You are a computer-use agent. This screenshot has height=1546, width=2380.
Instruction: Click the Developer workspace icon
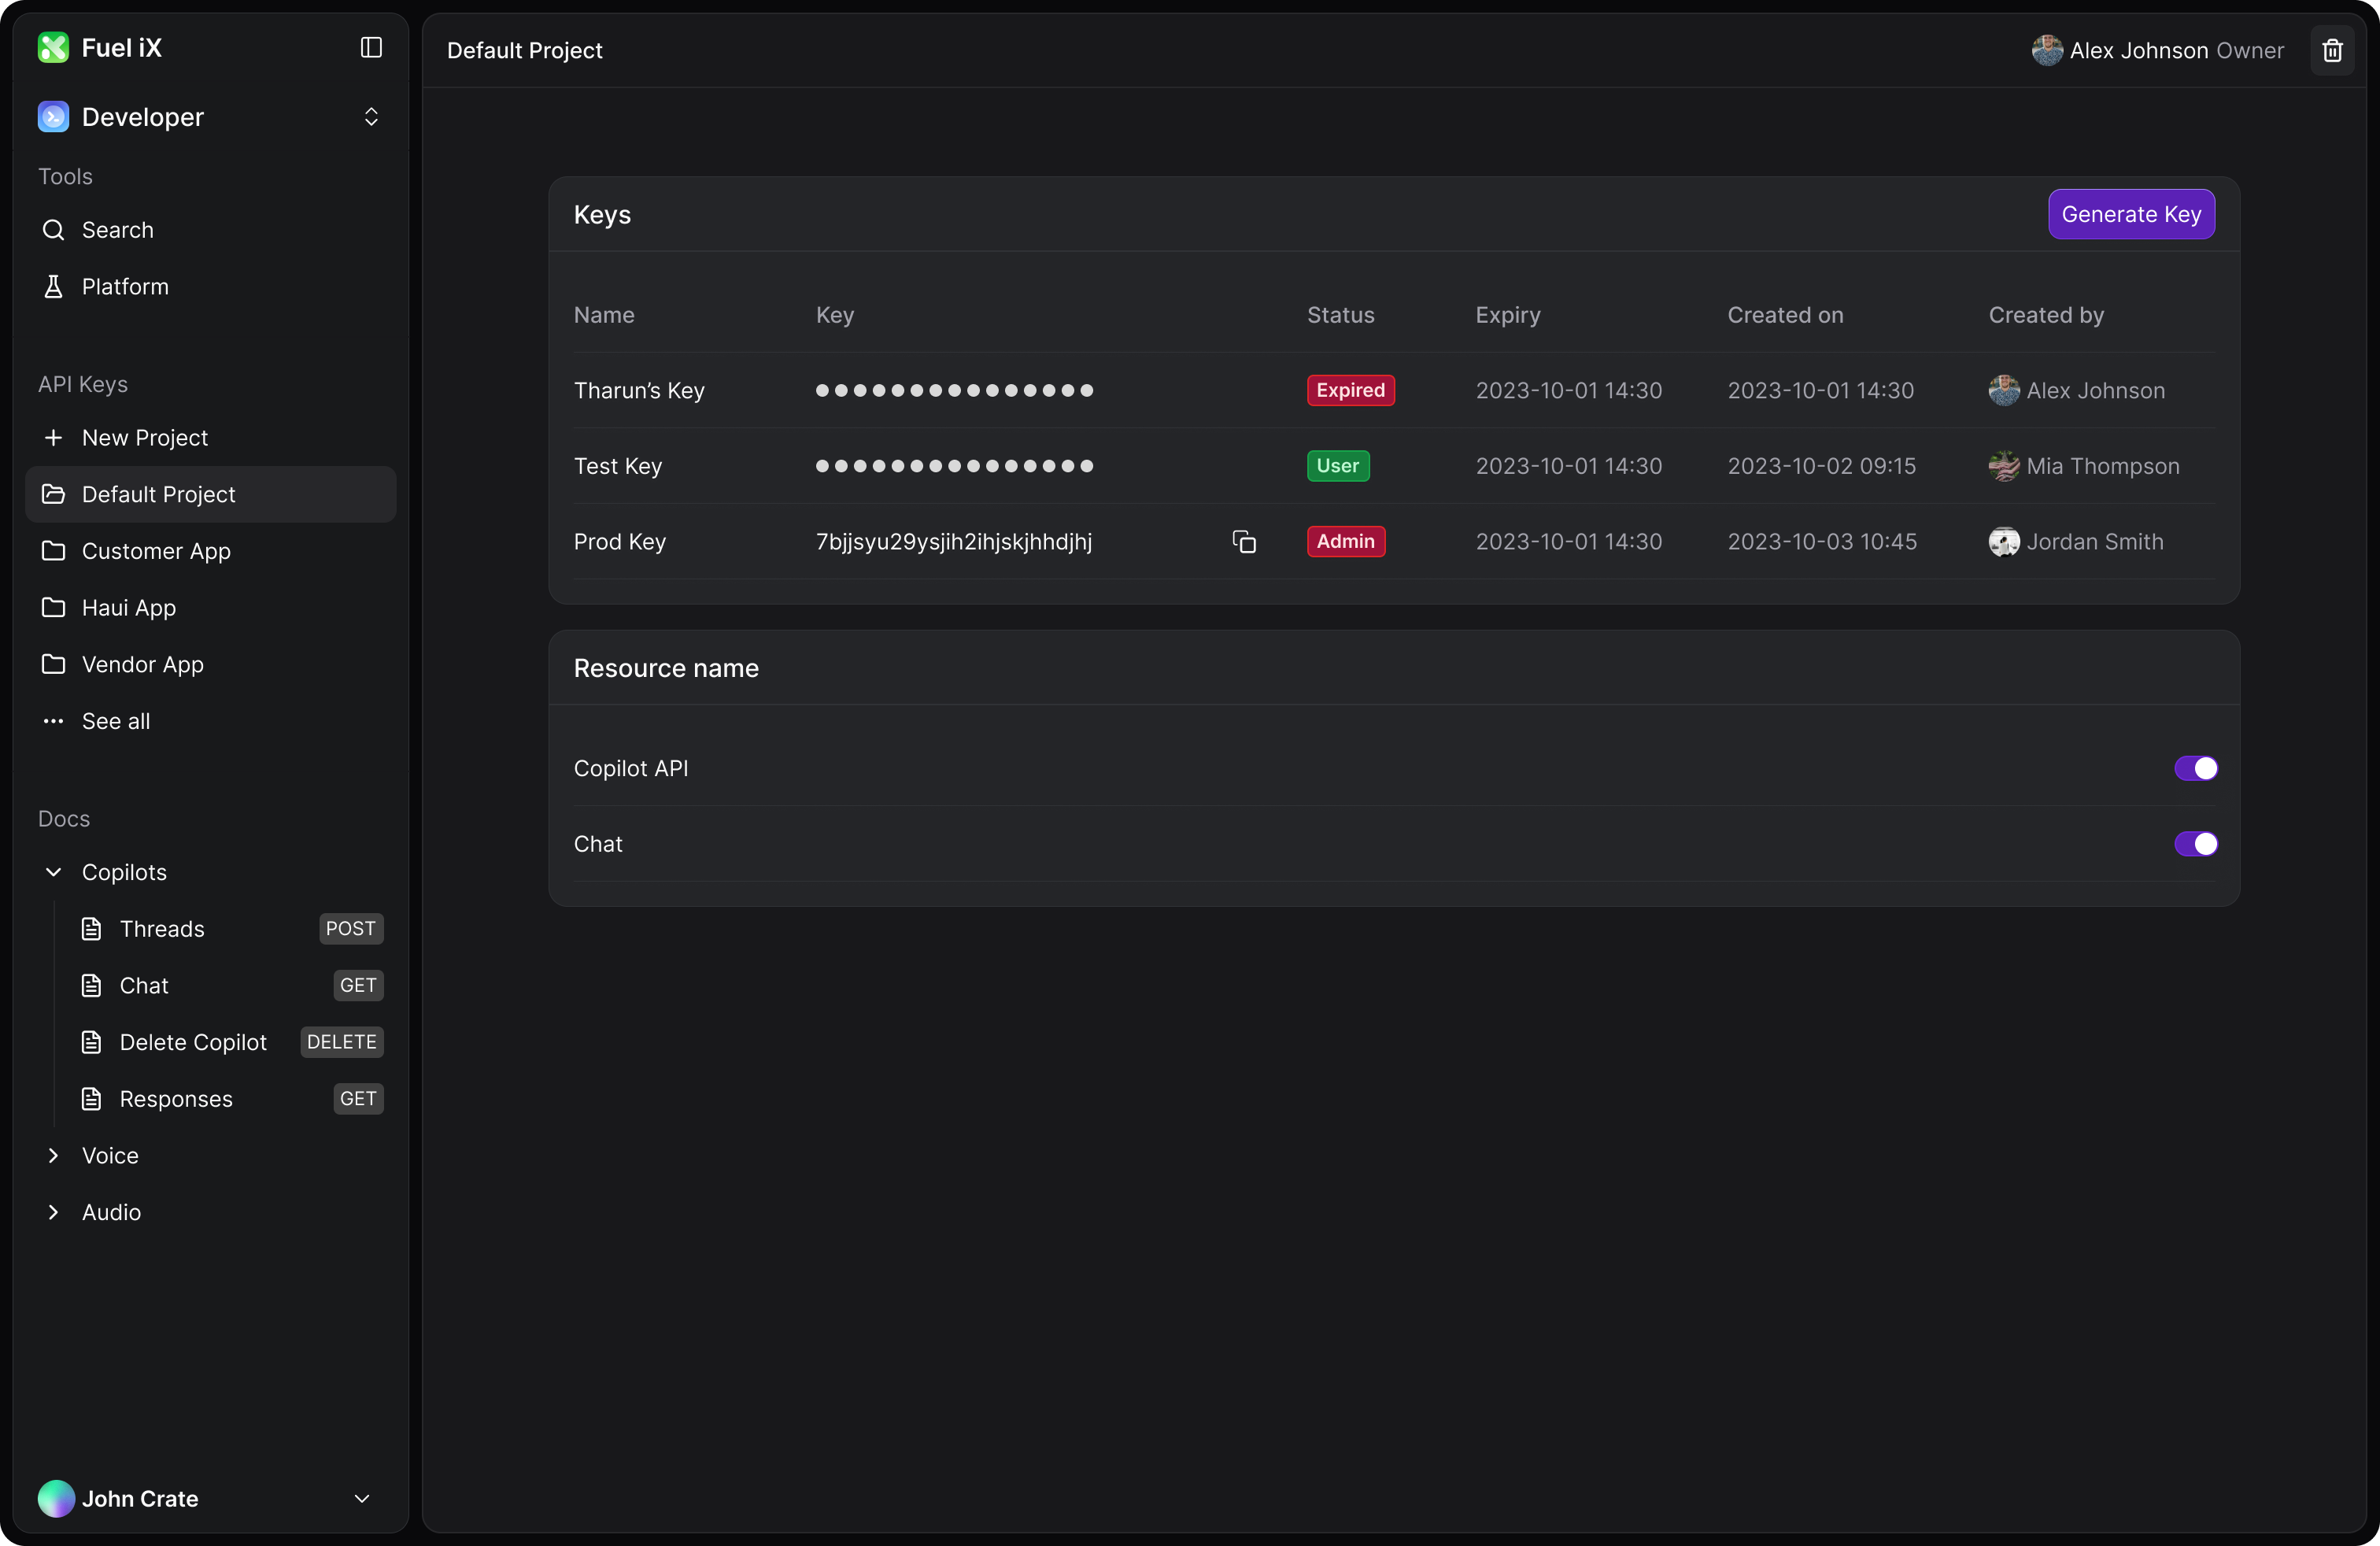pyautogui.click(x=53, y=117)
